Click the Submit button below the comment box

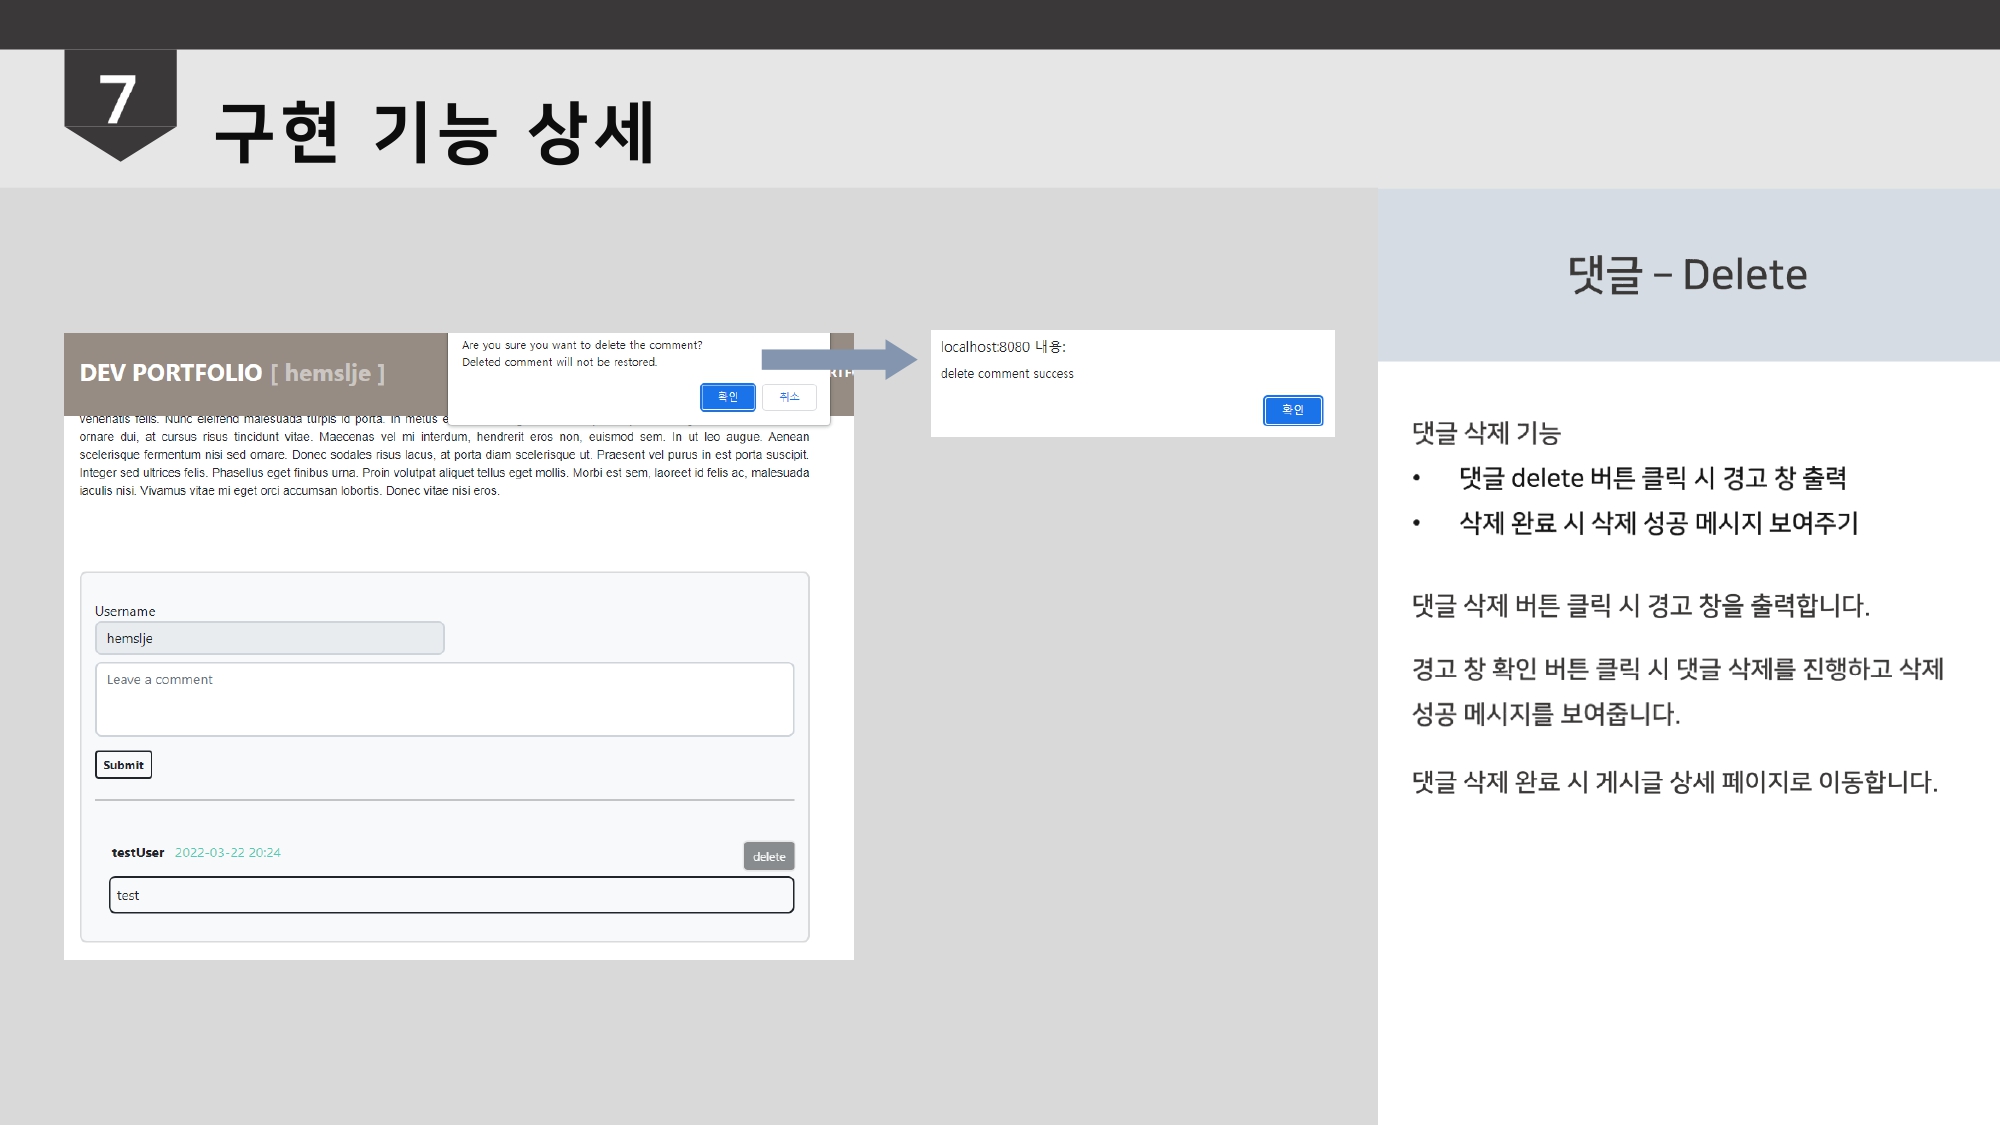123,764
